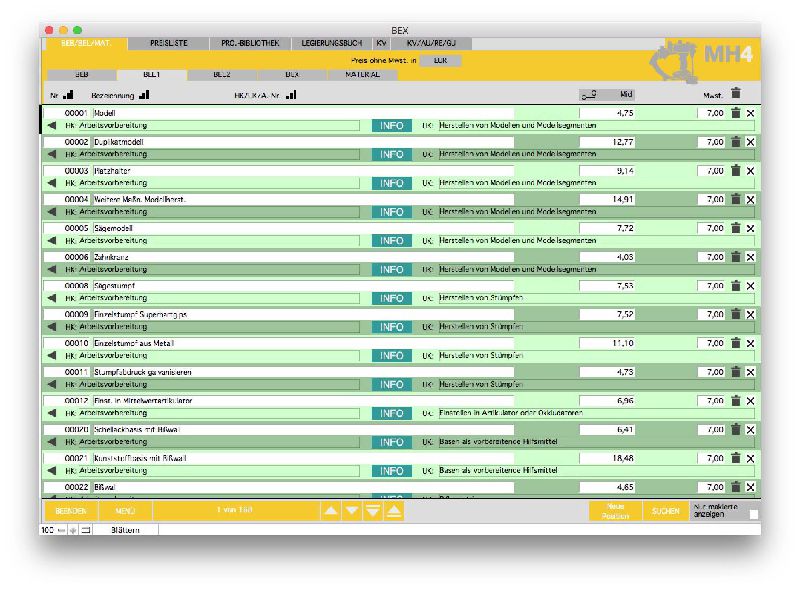Viewport: 800px width, 591px height.
Task: Jump to the first record with the up-arrow-with-bar icon
Action: tap(394, 511)
